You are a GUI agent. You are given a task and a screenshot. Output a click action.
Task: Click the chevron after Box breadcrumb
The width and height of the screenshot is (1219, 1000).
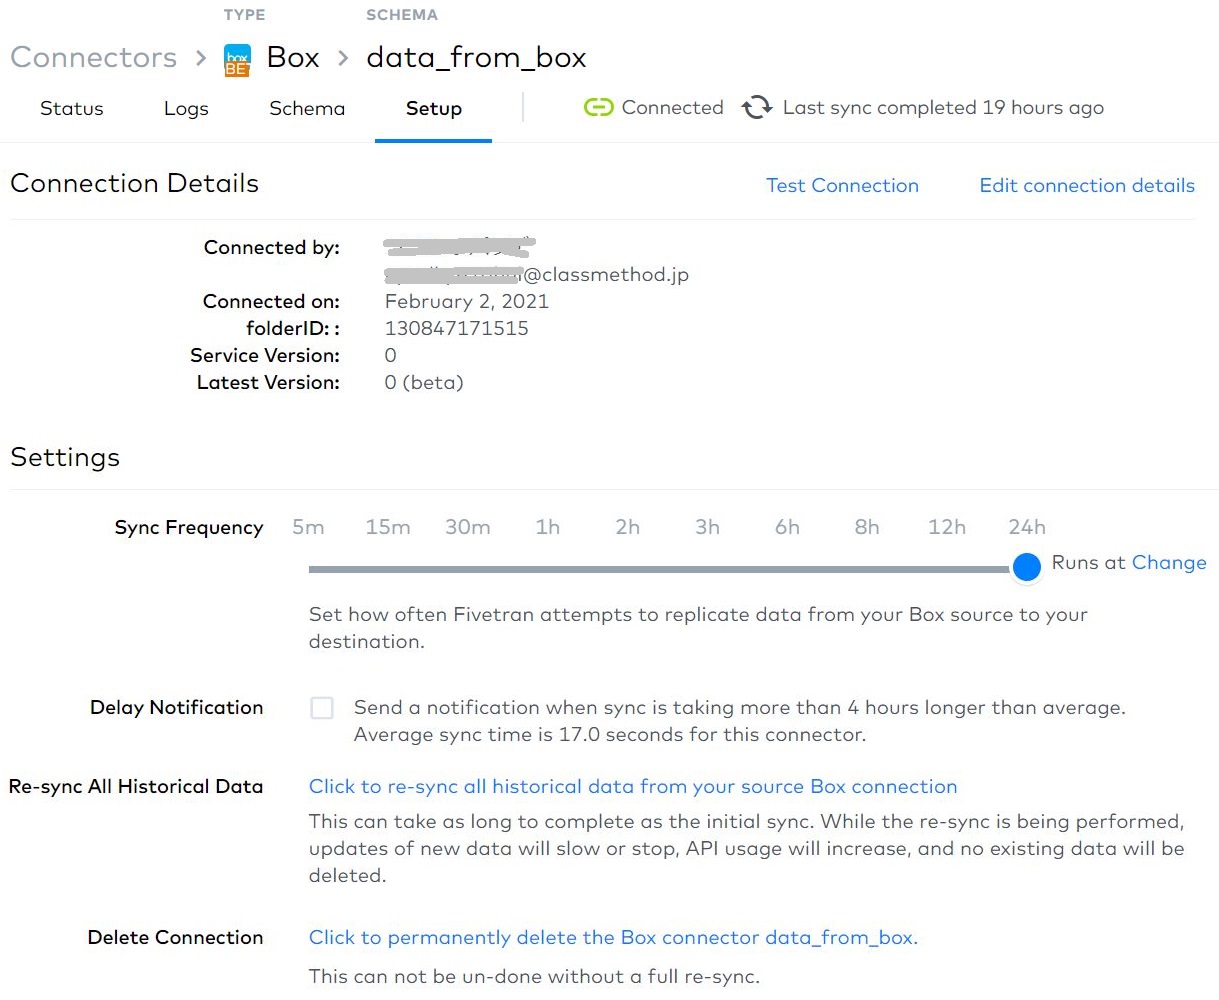click(343, 58)
